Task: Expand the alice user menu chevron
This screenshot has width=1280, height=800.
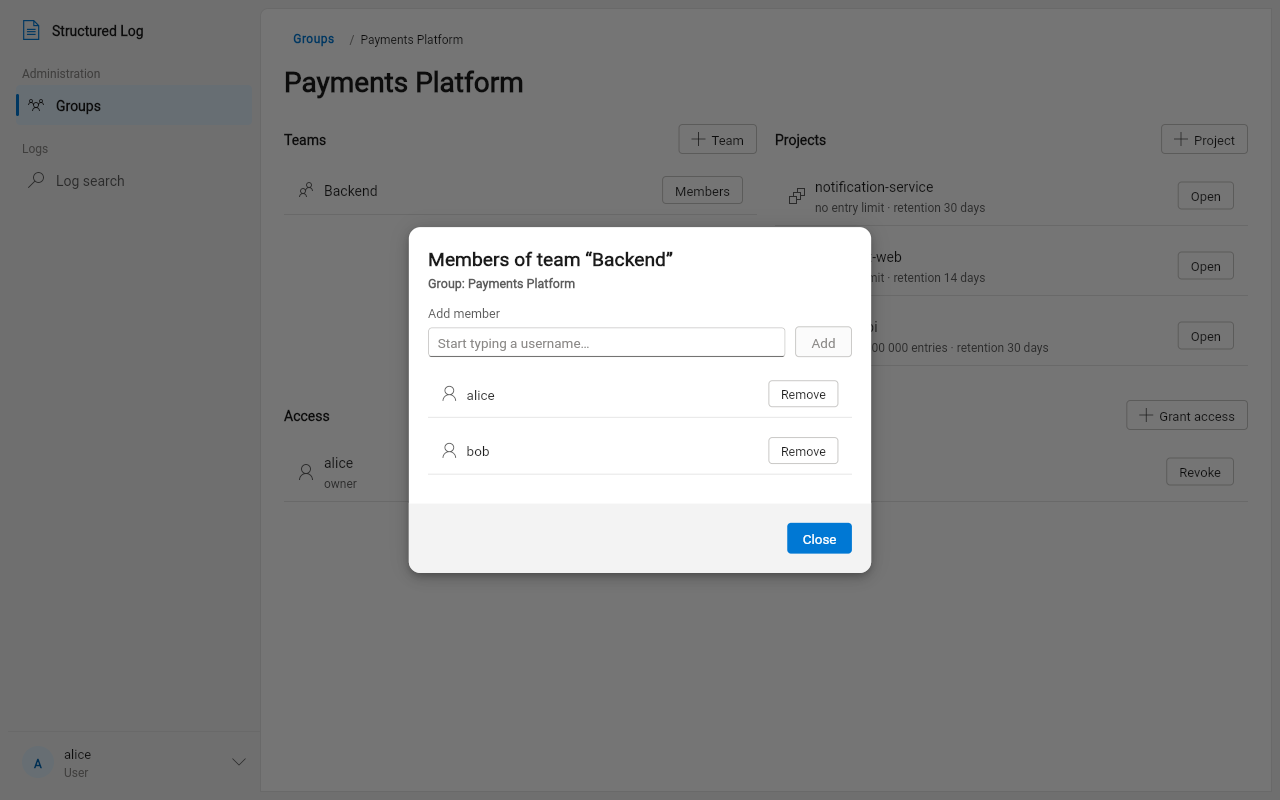Action: pyautogui.click(x=239, y=762)
